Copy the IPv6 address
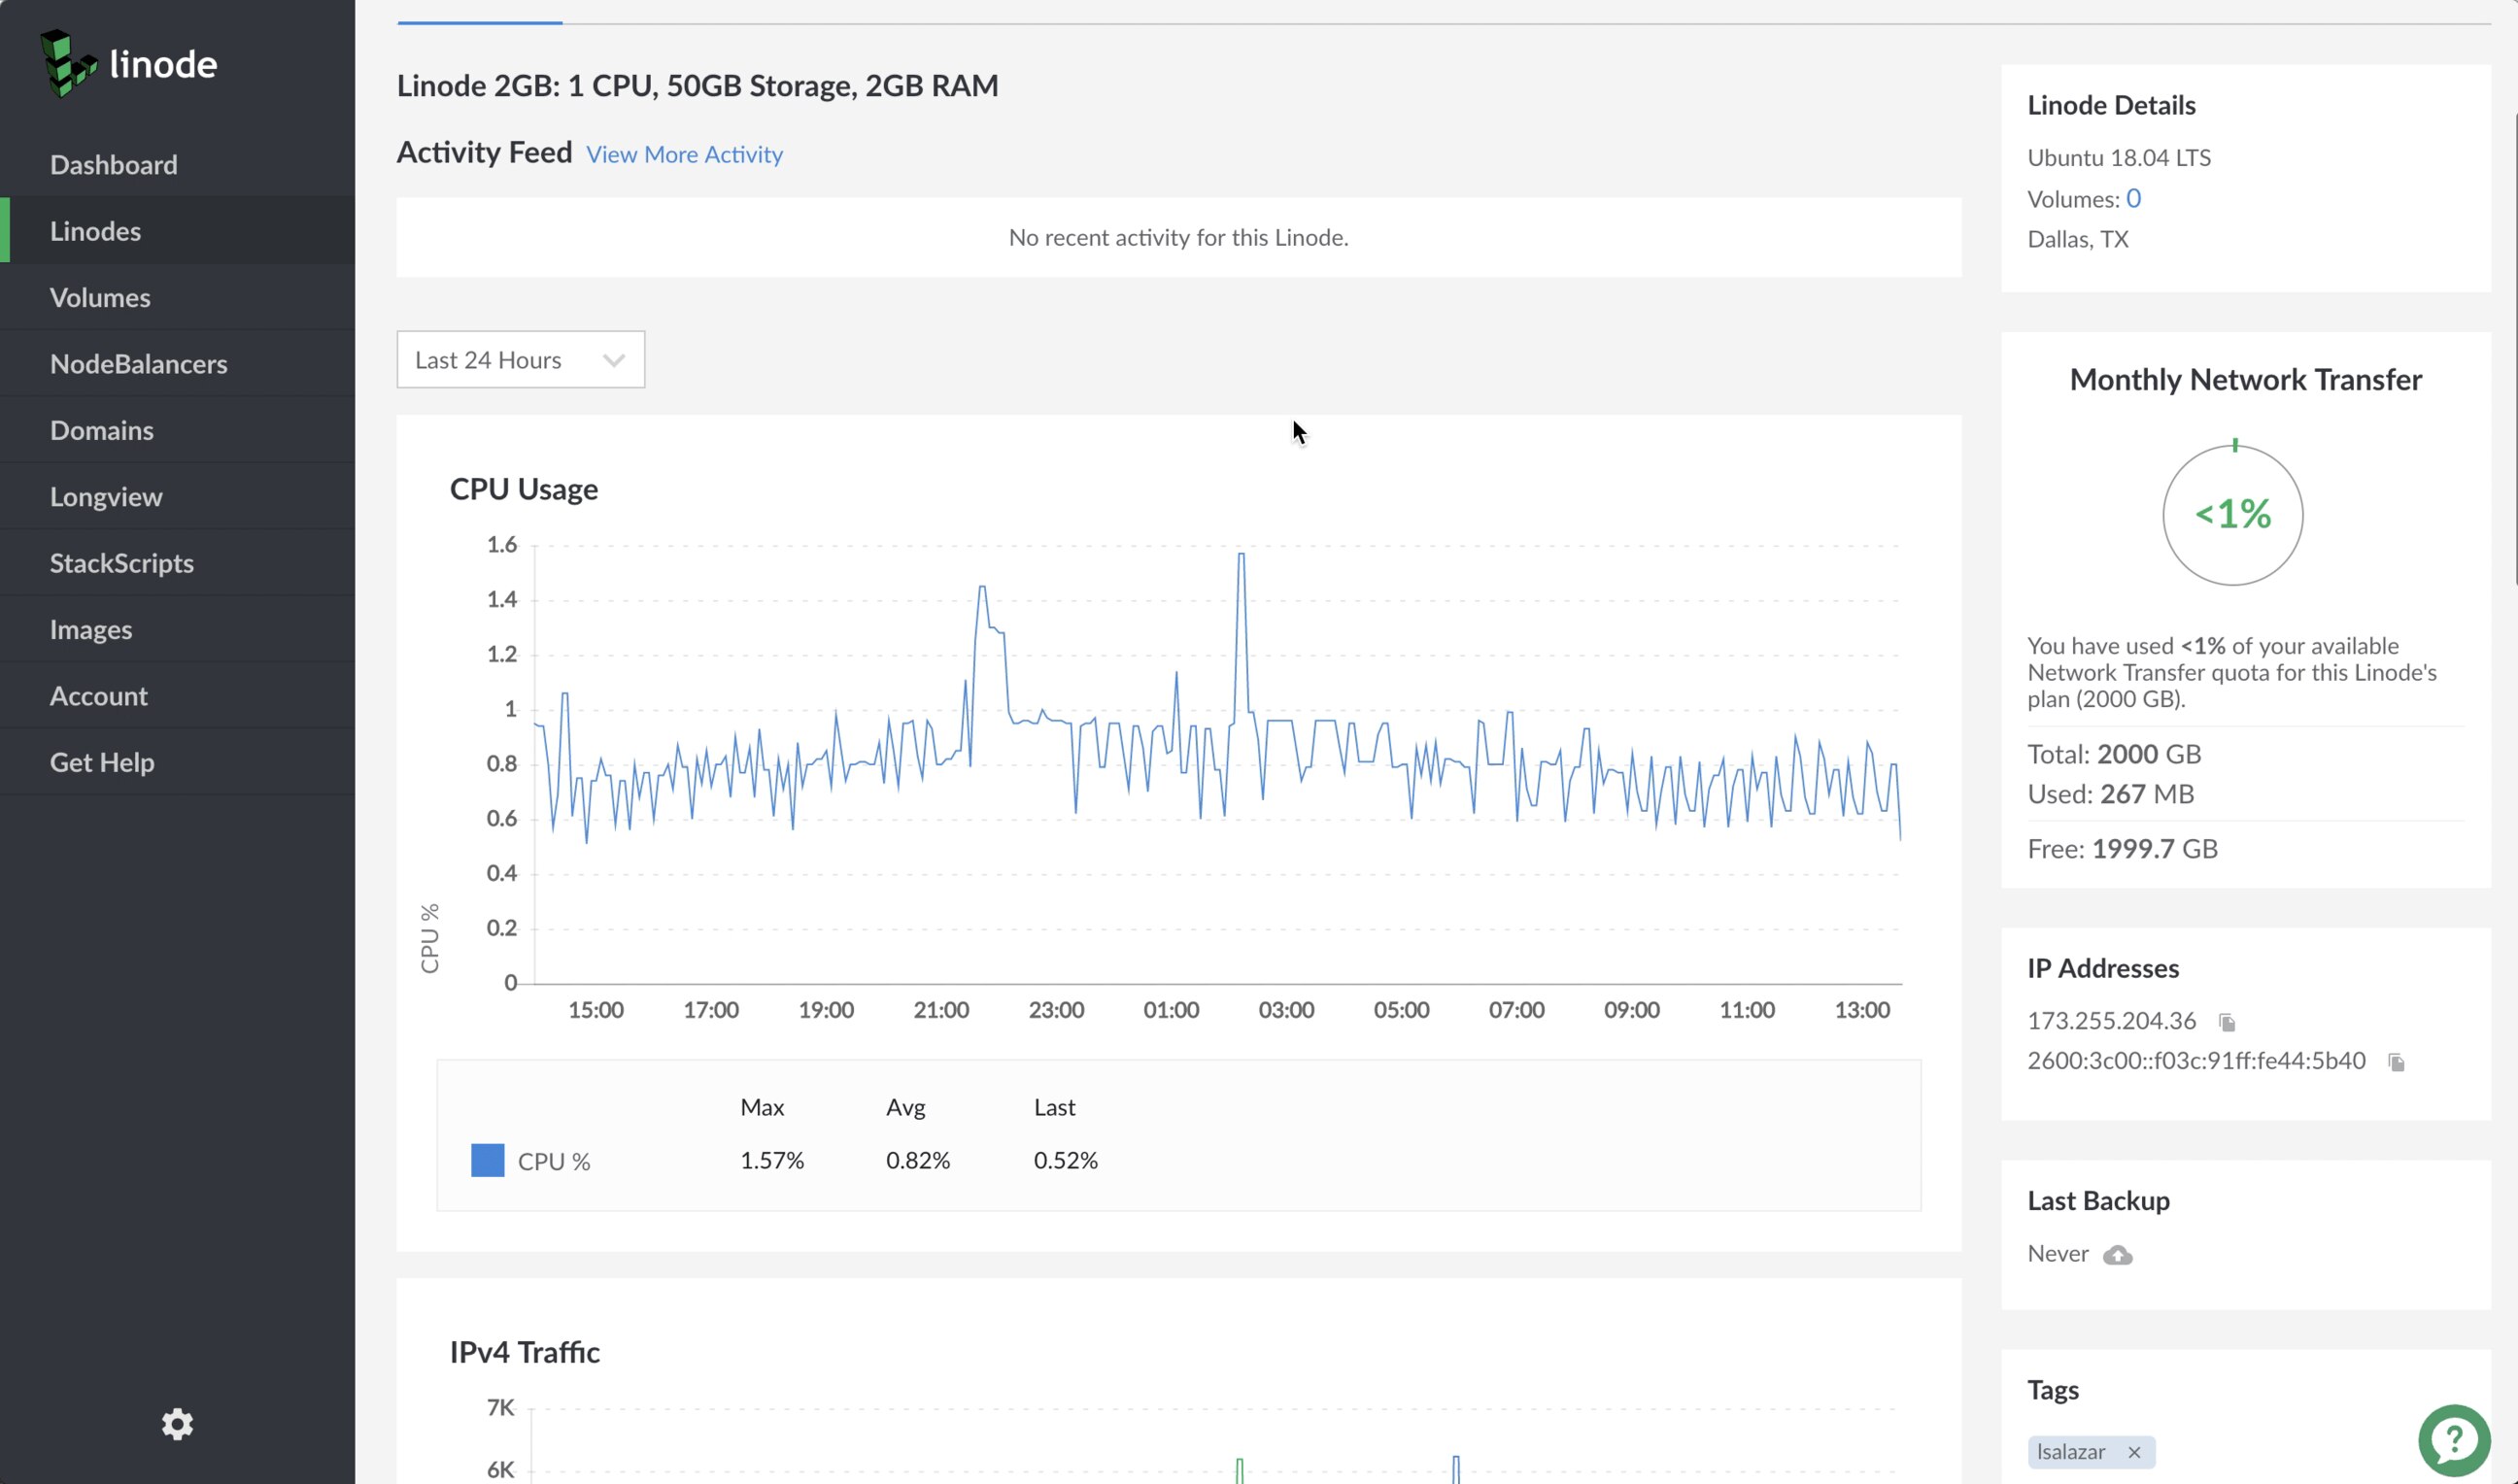2518x1484 pixels. [x=2396, y=1062]
